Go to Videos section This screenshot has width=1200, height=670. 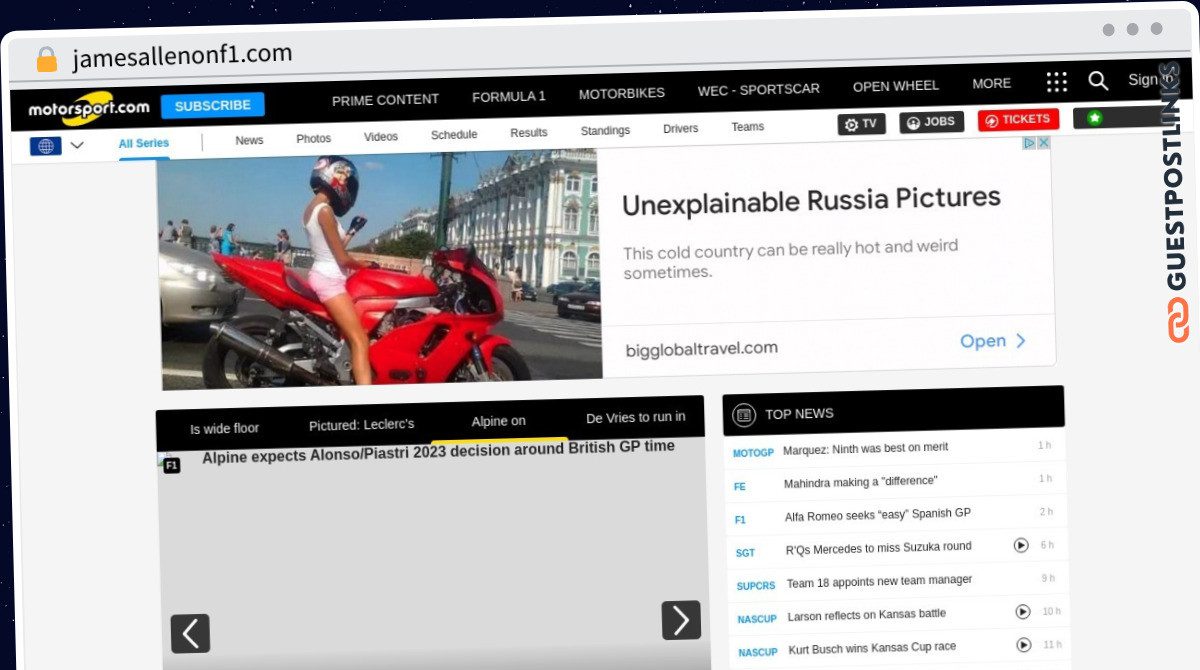pos(381,137)
